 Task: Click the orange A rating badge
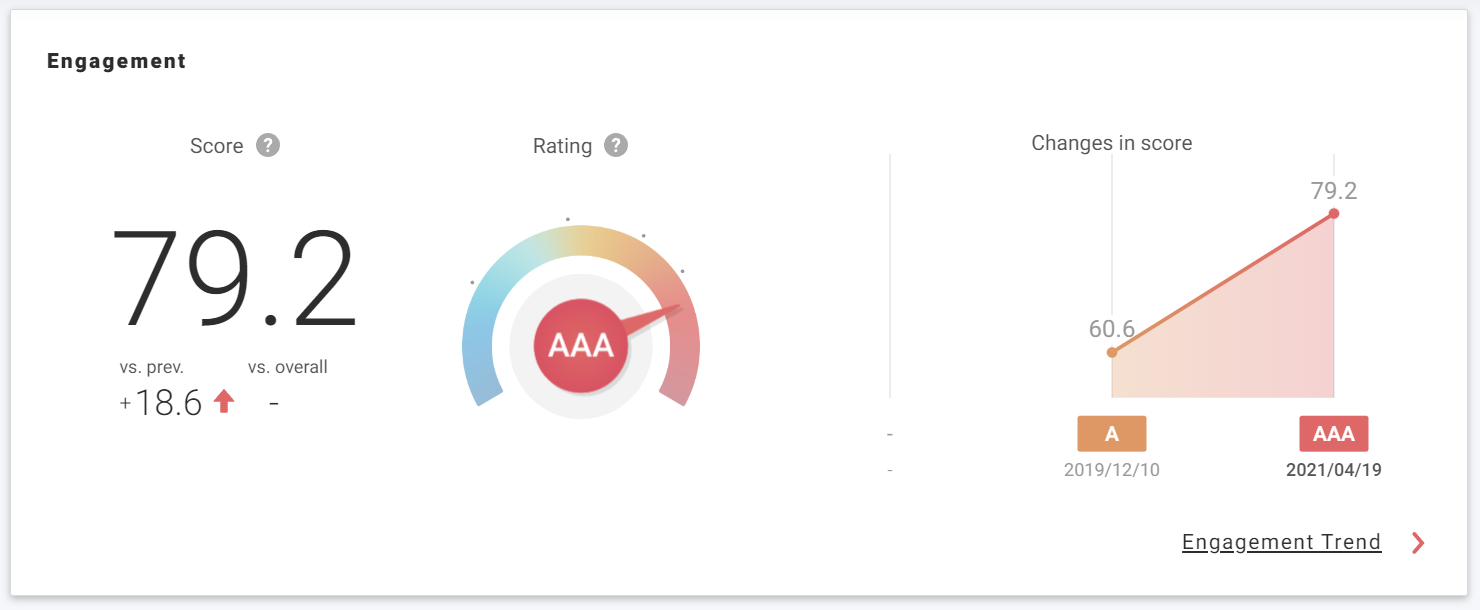tap(1111, 434)
